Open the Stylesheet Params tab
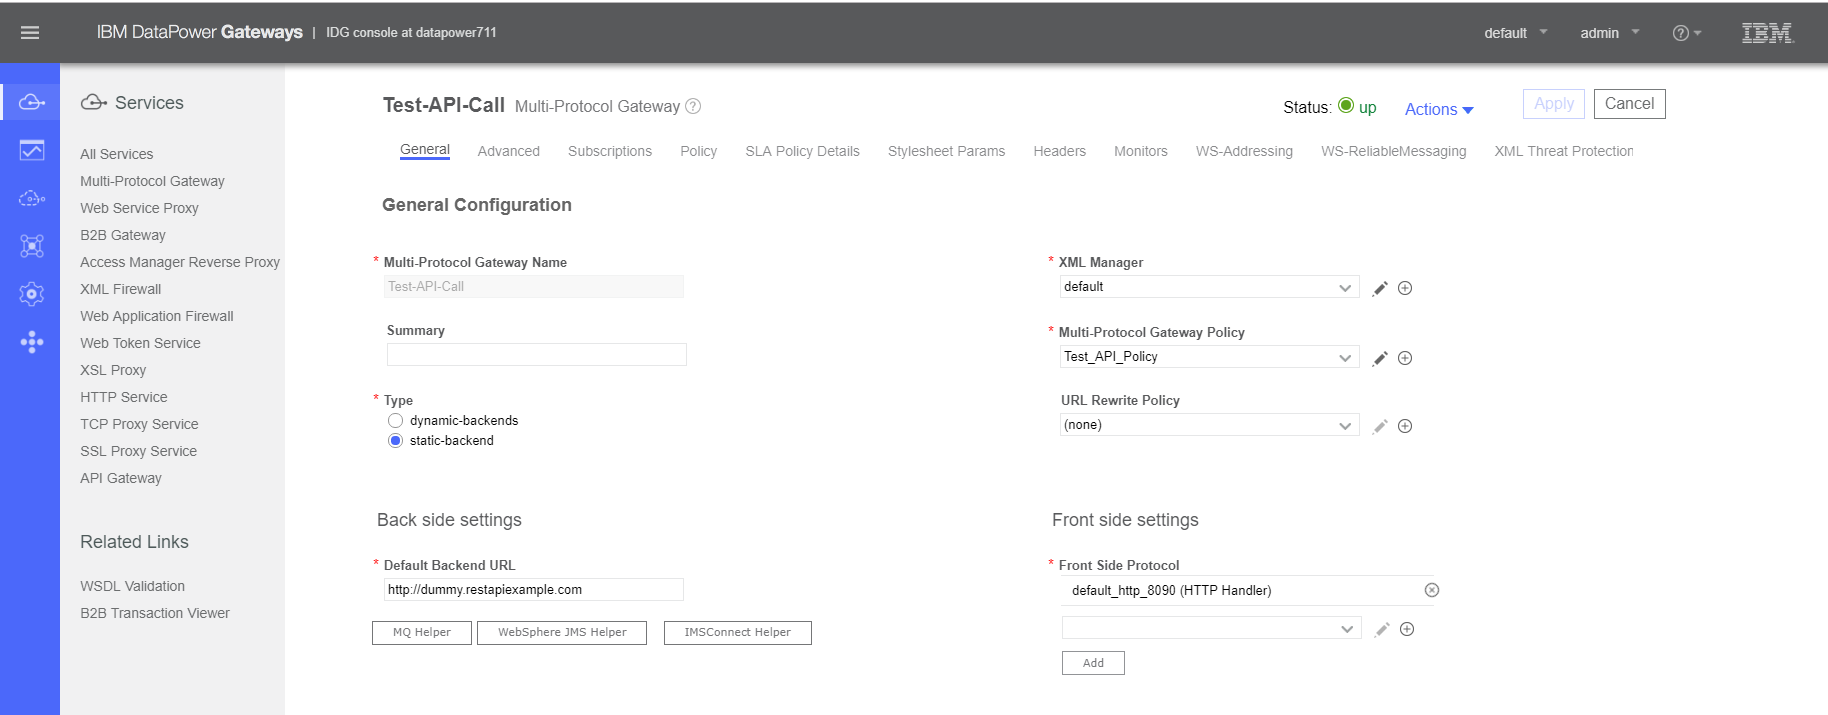 click(x=946, y=151)
